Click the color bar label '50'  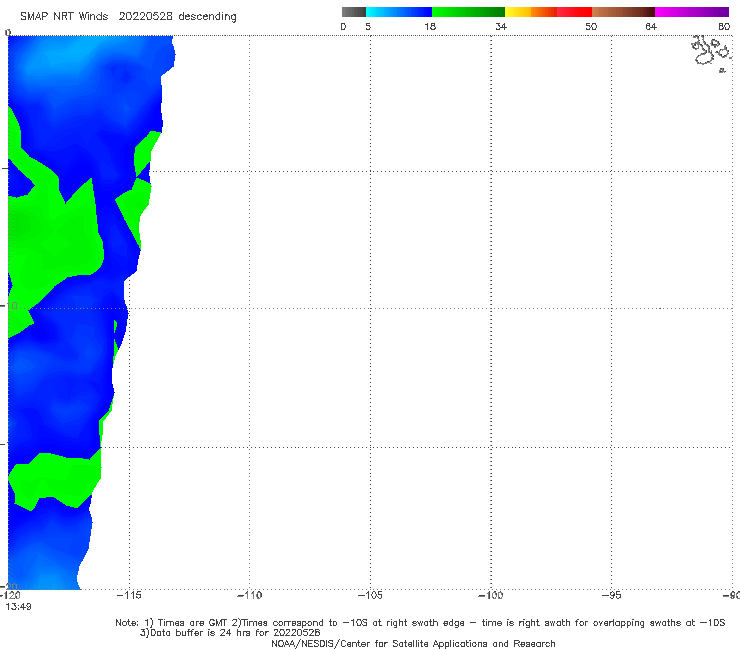[x=591, y=26]
